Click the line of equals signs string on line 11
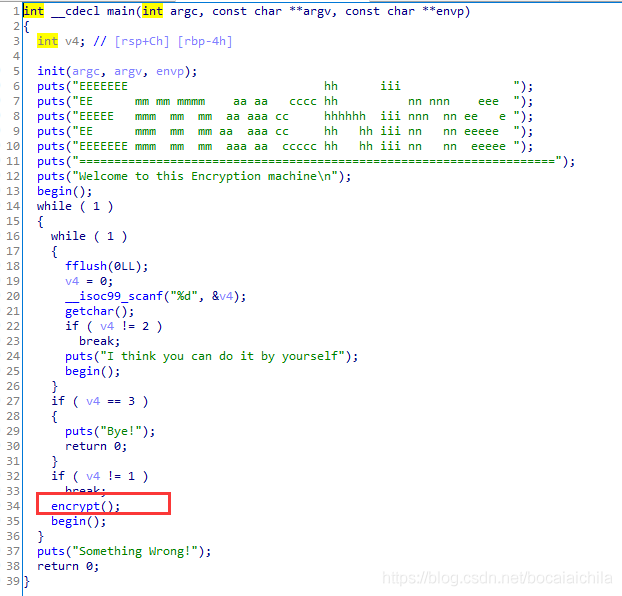Screen dimensions: 622x596 tap(317, 161)
